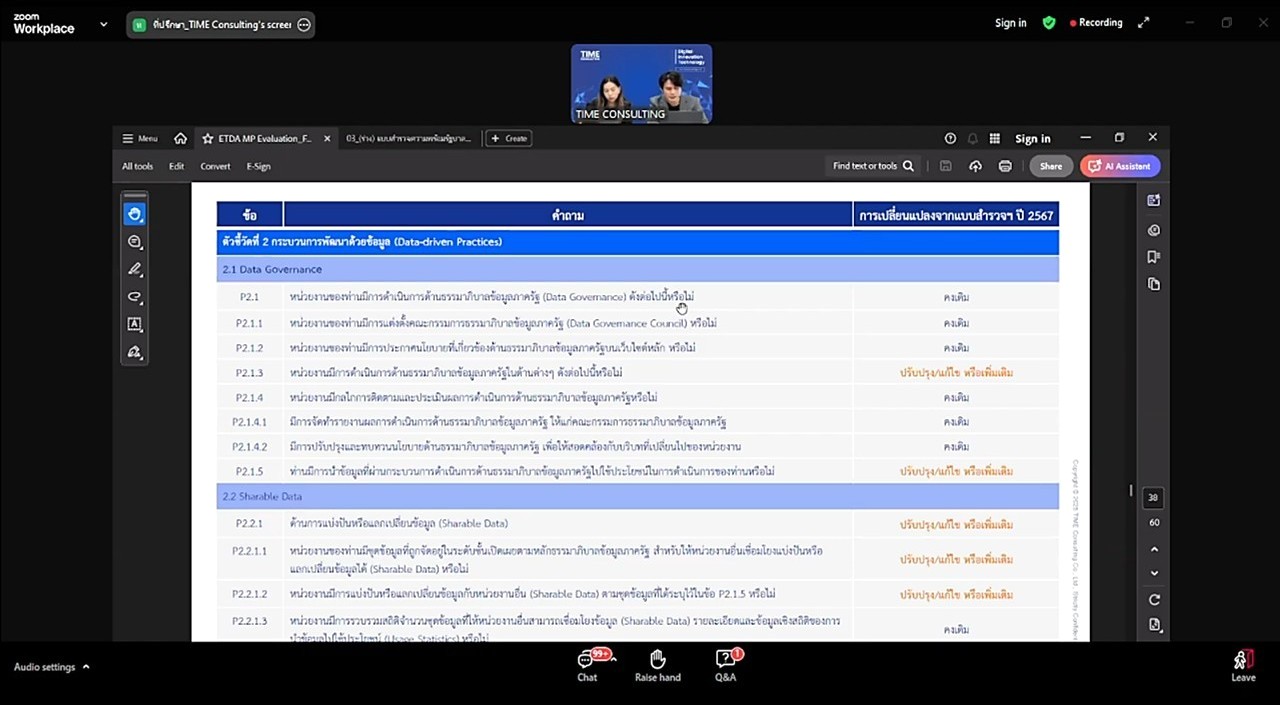
Task: Open Zoom Raise hand
Action: tap(657, 665)
